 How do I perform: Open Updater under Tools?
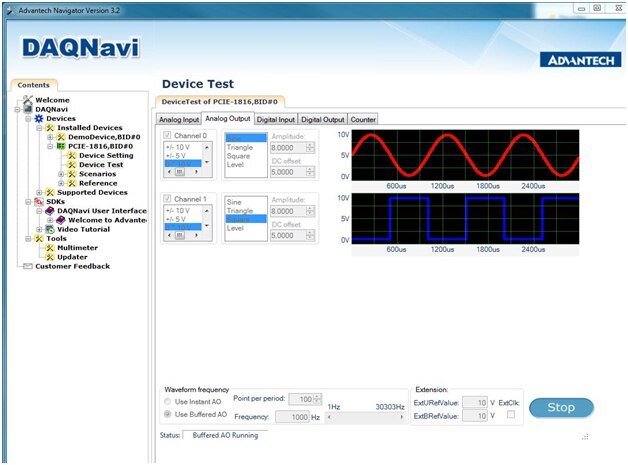72,257
